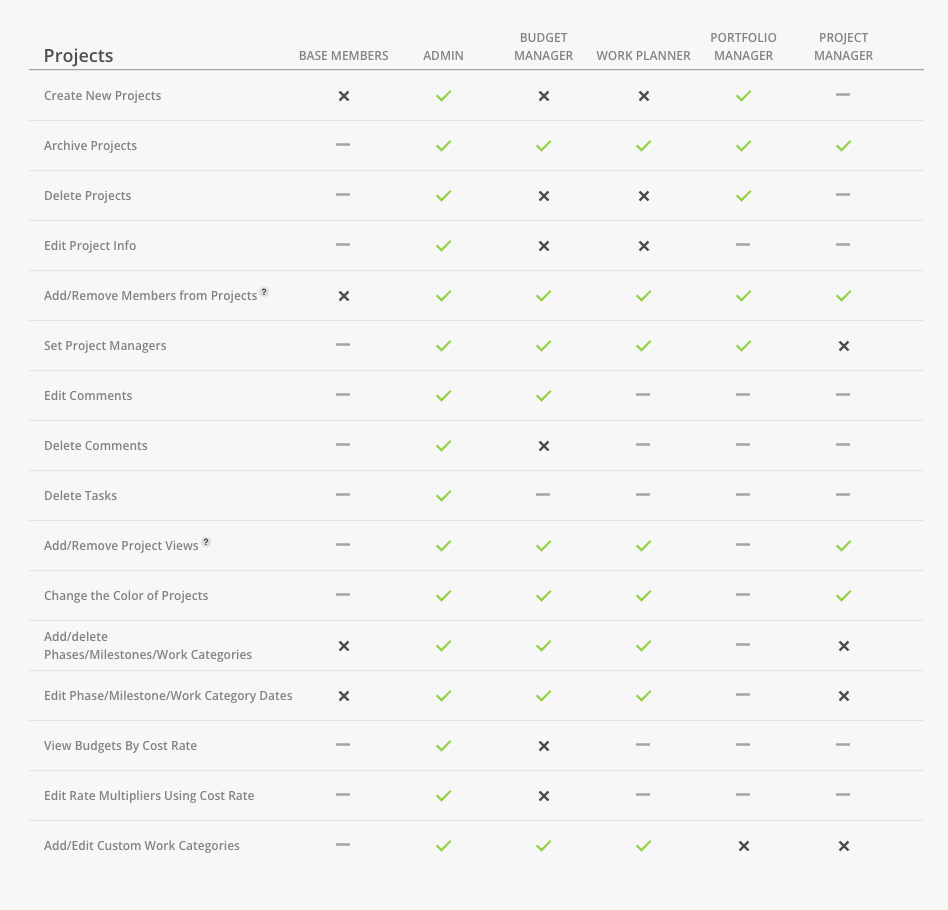
Task: Click Admin checkmark for Delete Tasks
Action: [444, 496]
